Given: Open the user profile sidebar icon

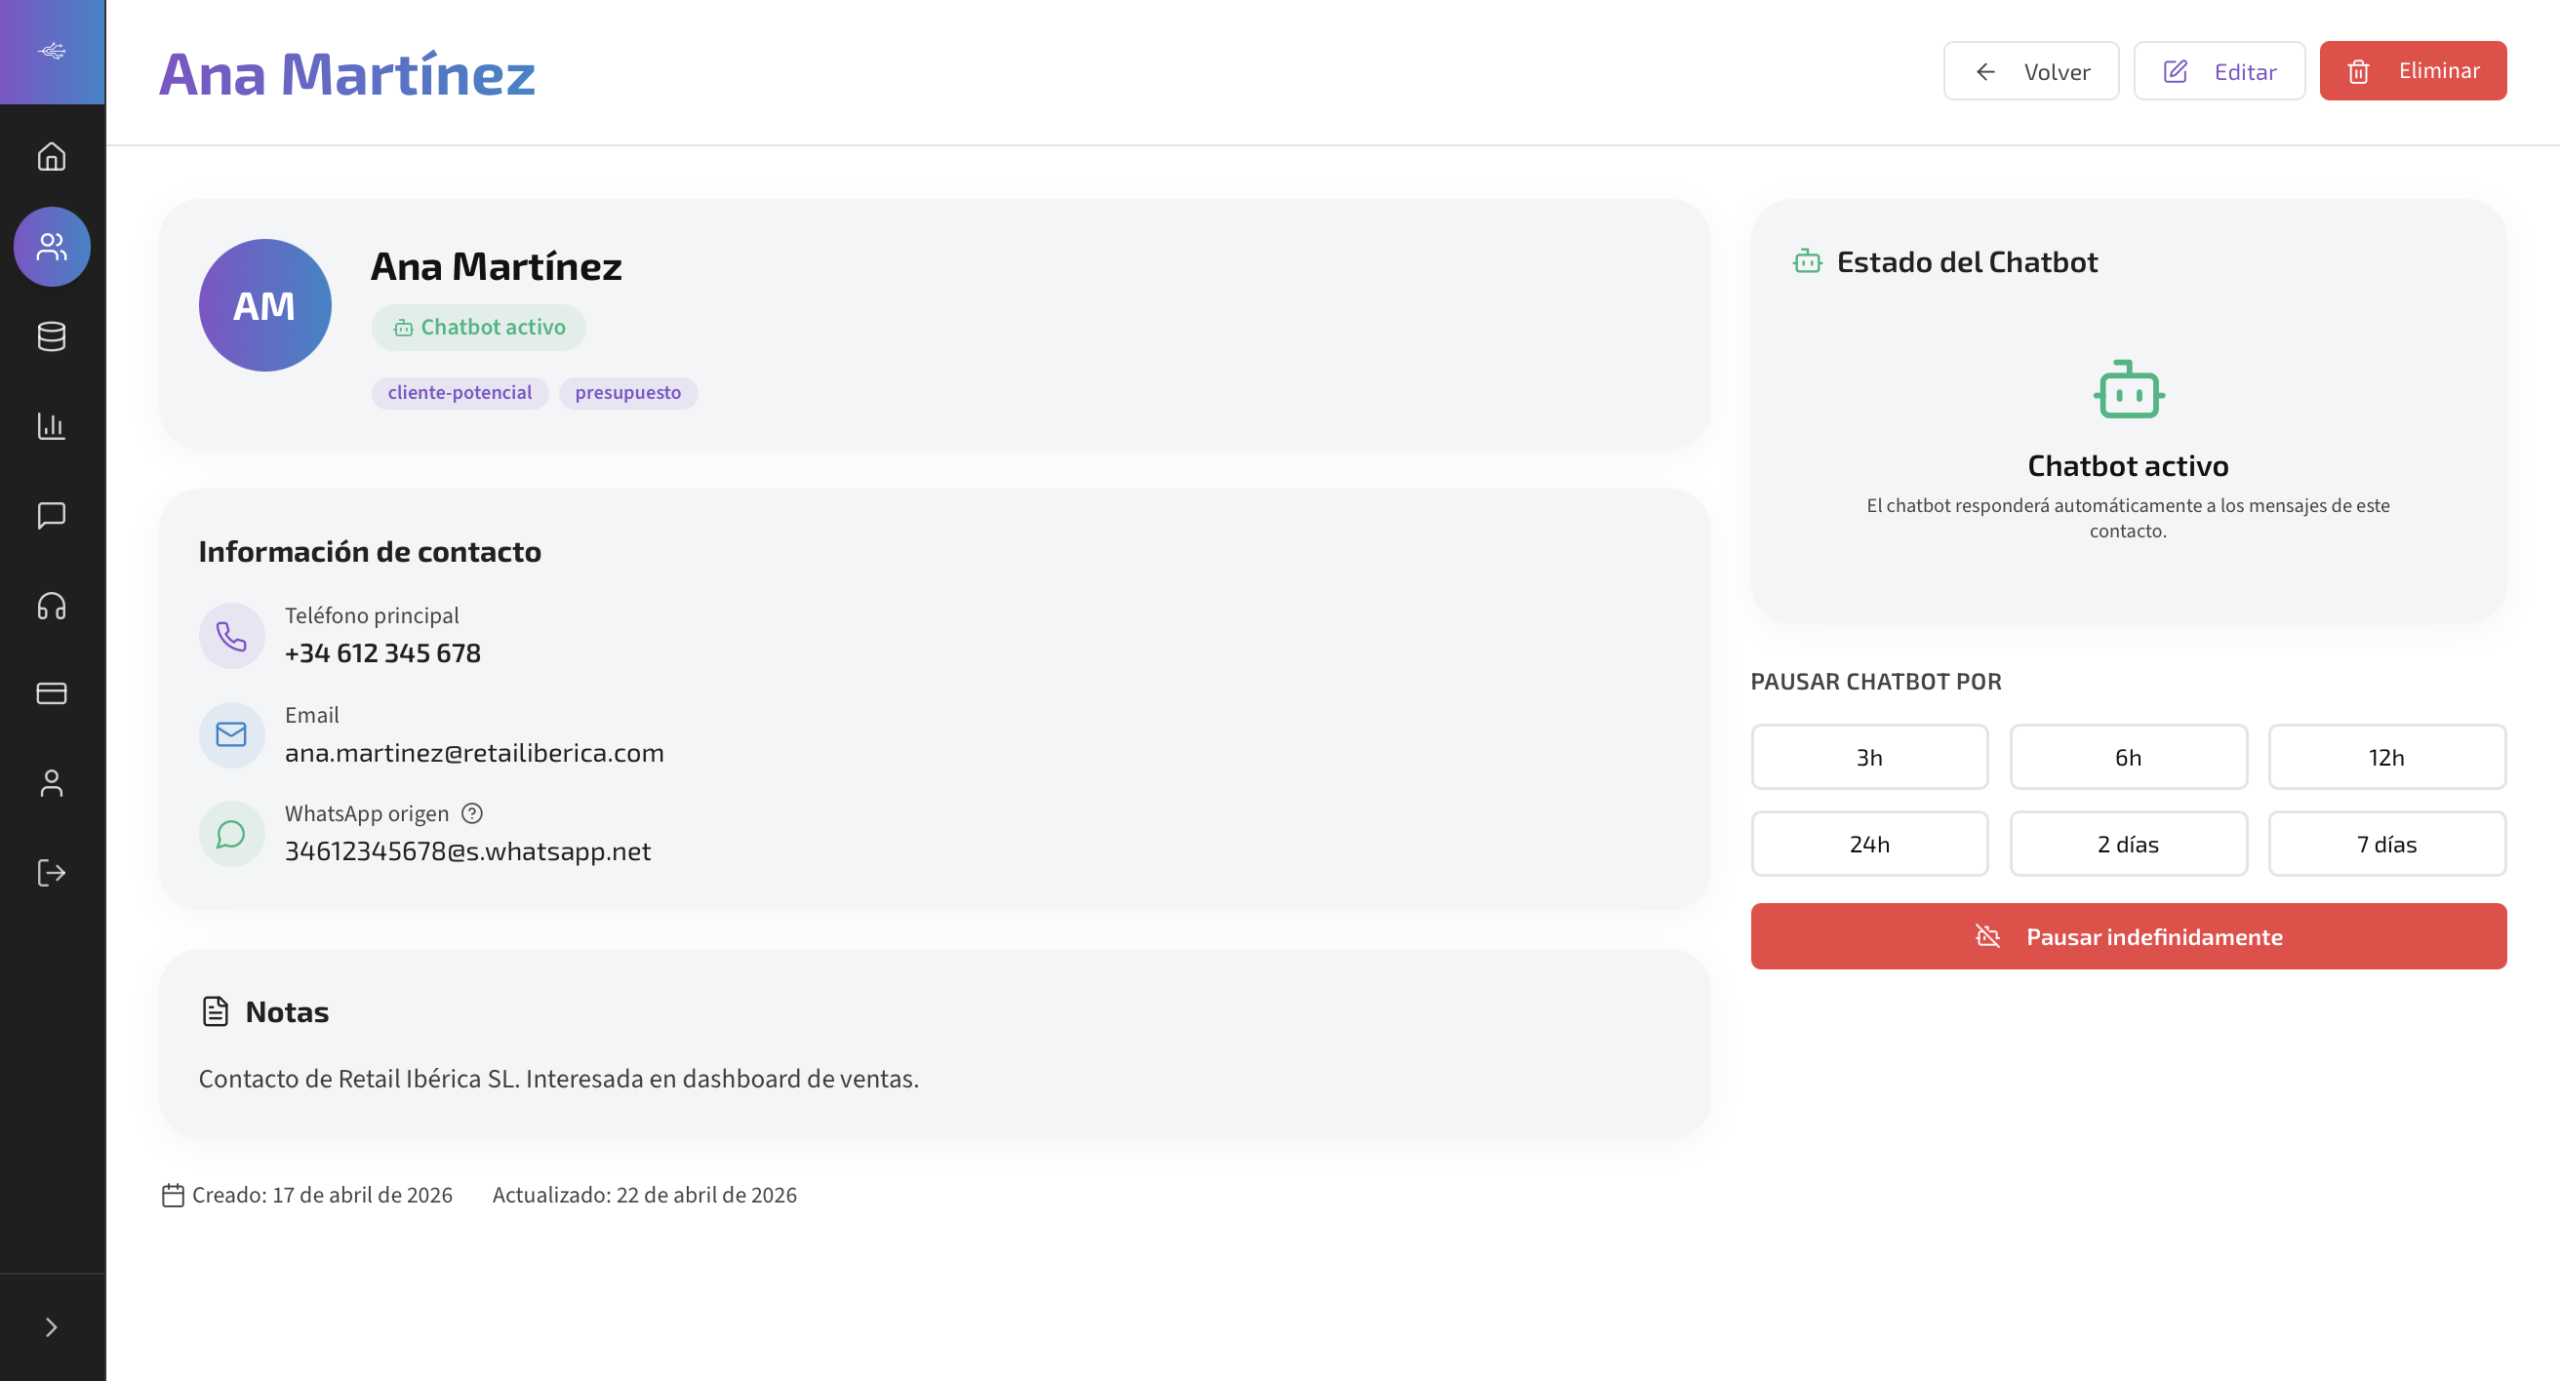Looking at the screenshot, I should click(x=52, y=783).
